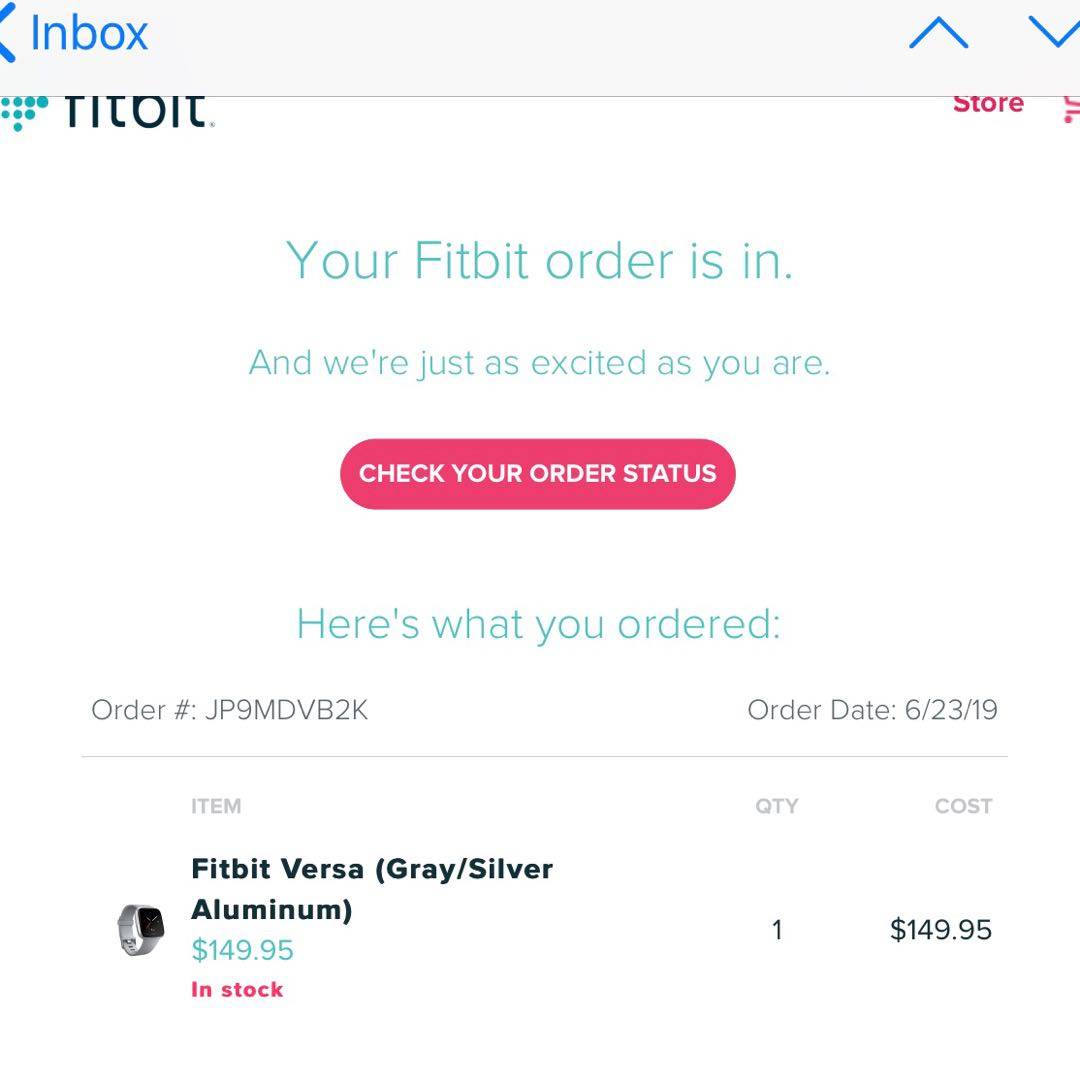Tap the ITEM column header
Screen dimensions: 1080x1080
point(216,806)
